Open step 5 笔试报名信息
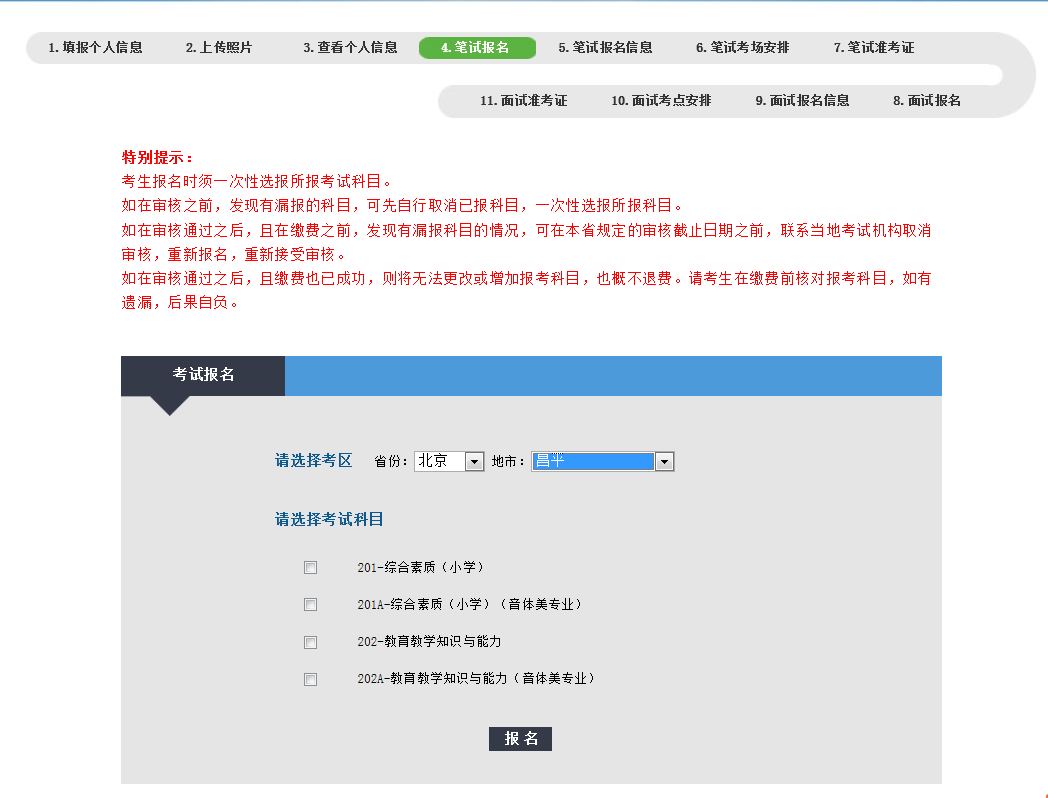The width and height of the screenshot is (1048, 798). 605,47
